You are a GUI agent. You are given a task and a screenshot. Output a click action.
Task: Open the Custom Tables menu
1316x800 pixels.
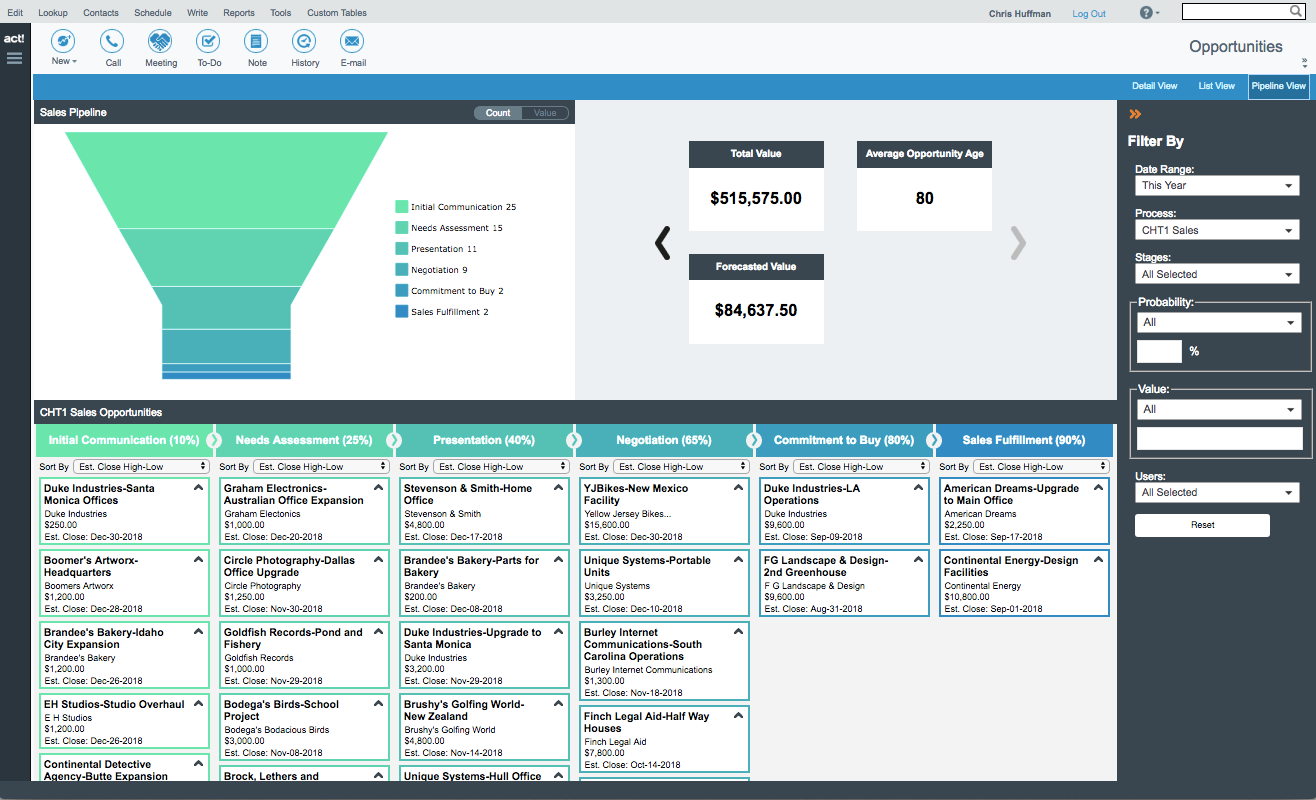(337, 13)
